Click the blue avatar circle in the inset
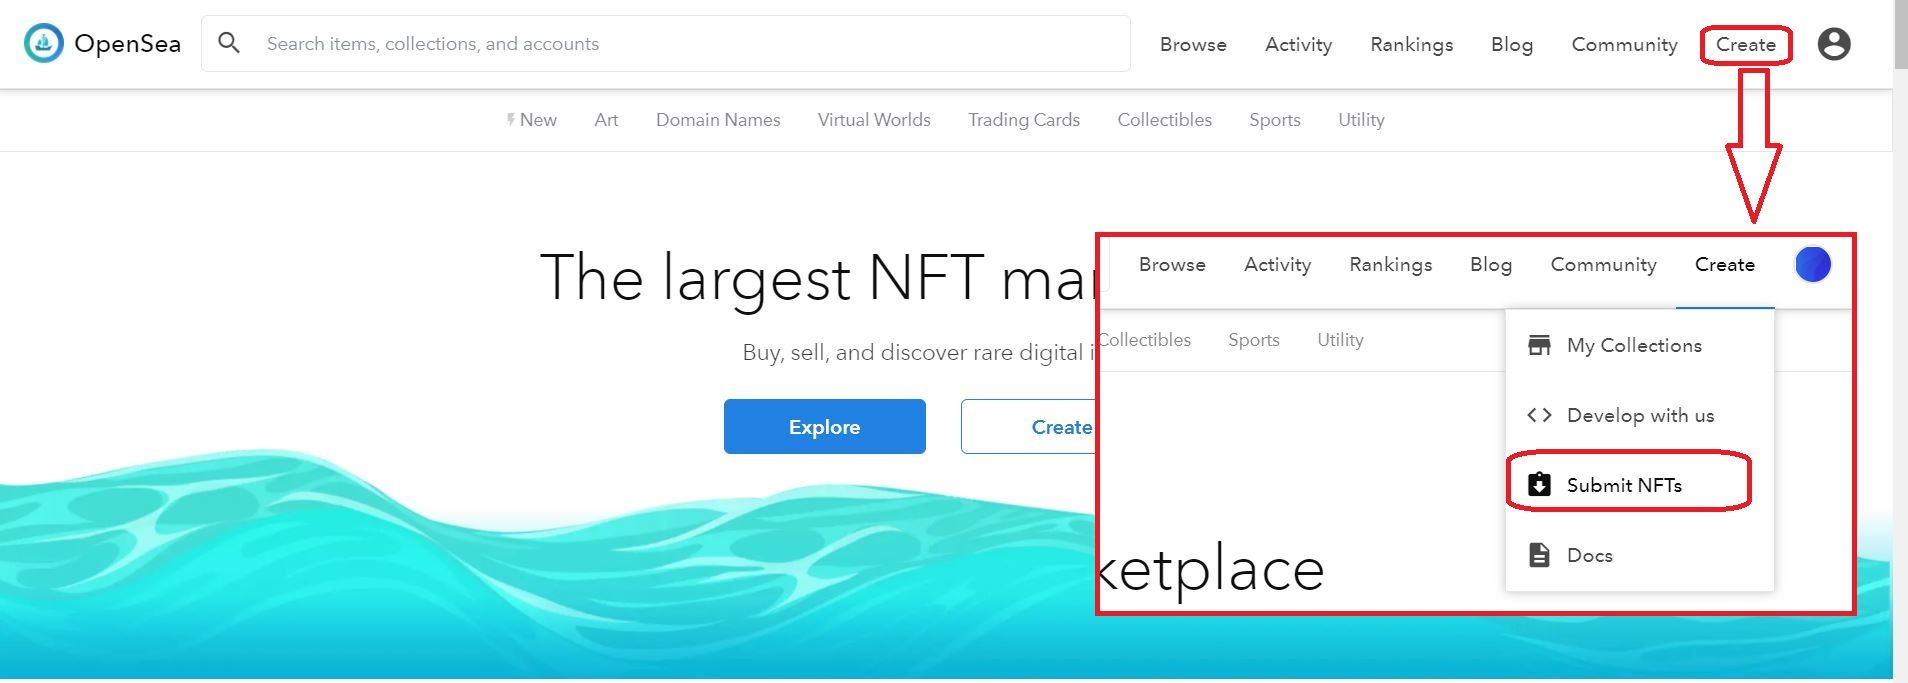This screenshot has width=1908, height=683. click(x=1813, y=264)
